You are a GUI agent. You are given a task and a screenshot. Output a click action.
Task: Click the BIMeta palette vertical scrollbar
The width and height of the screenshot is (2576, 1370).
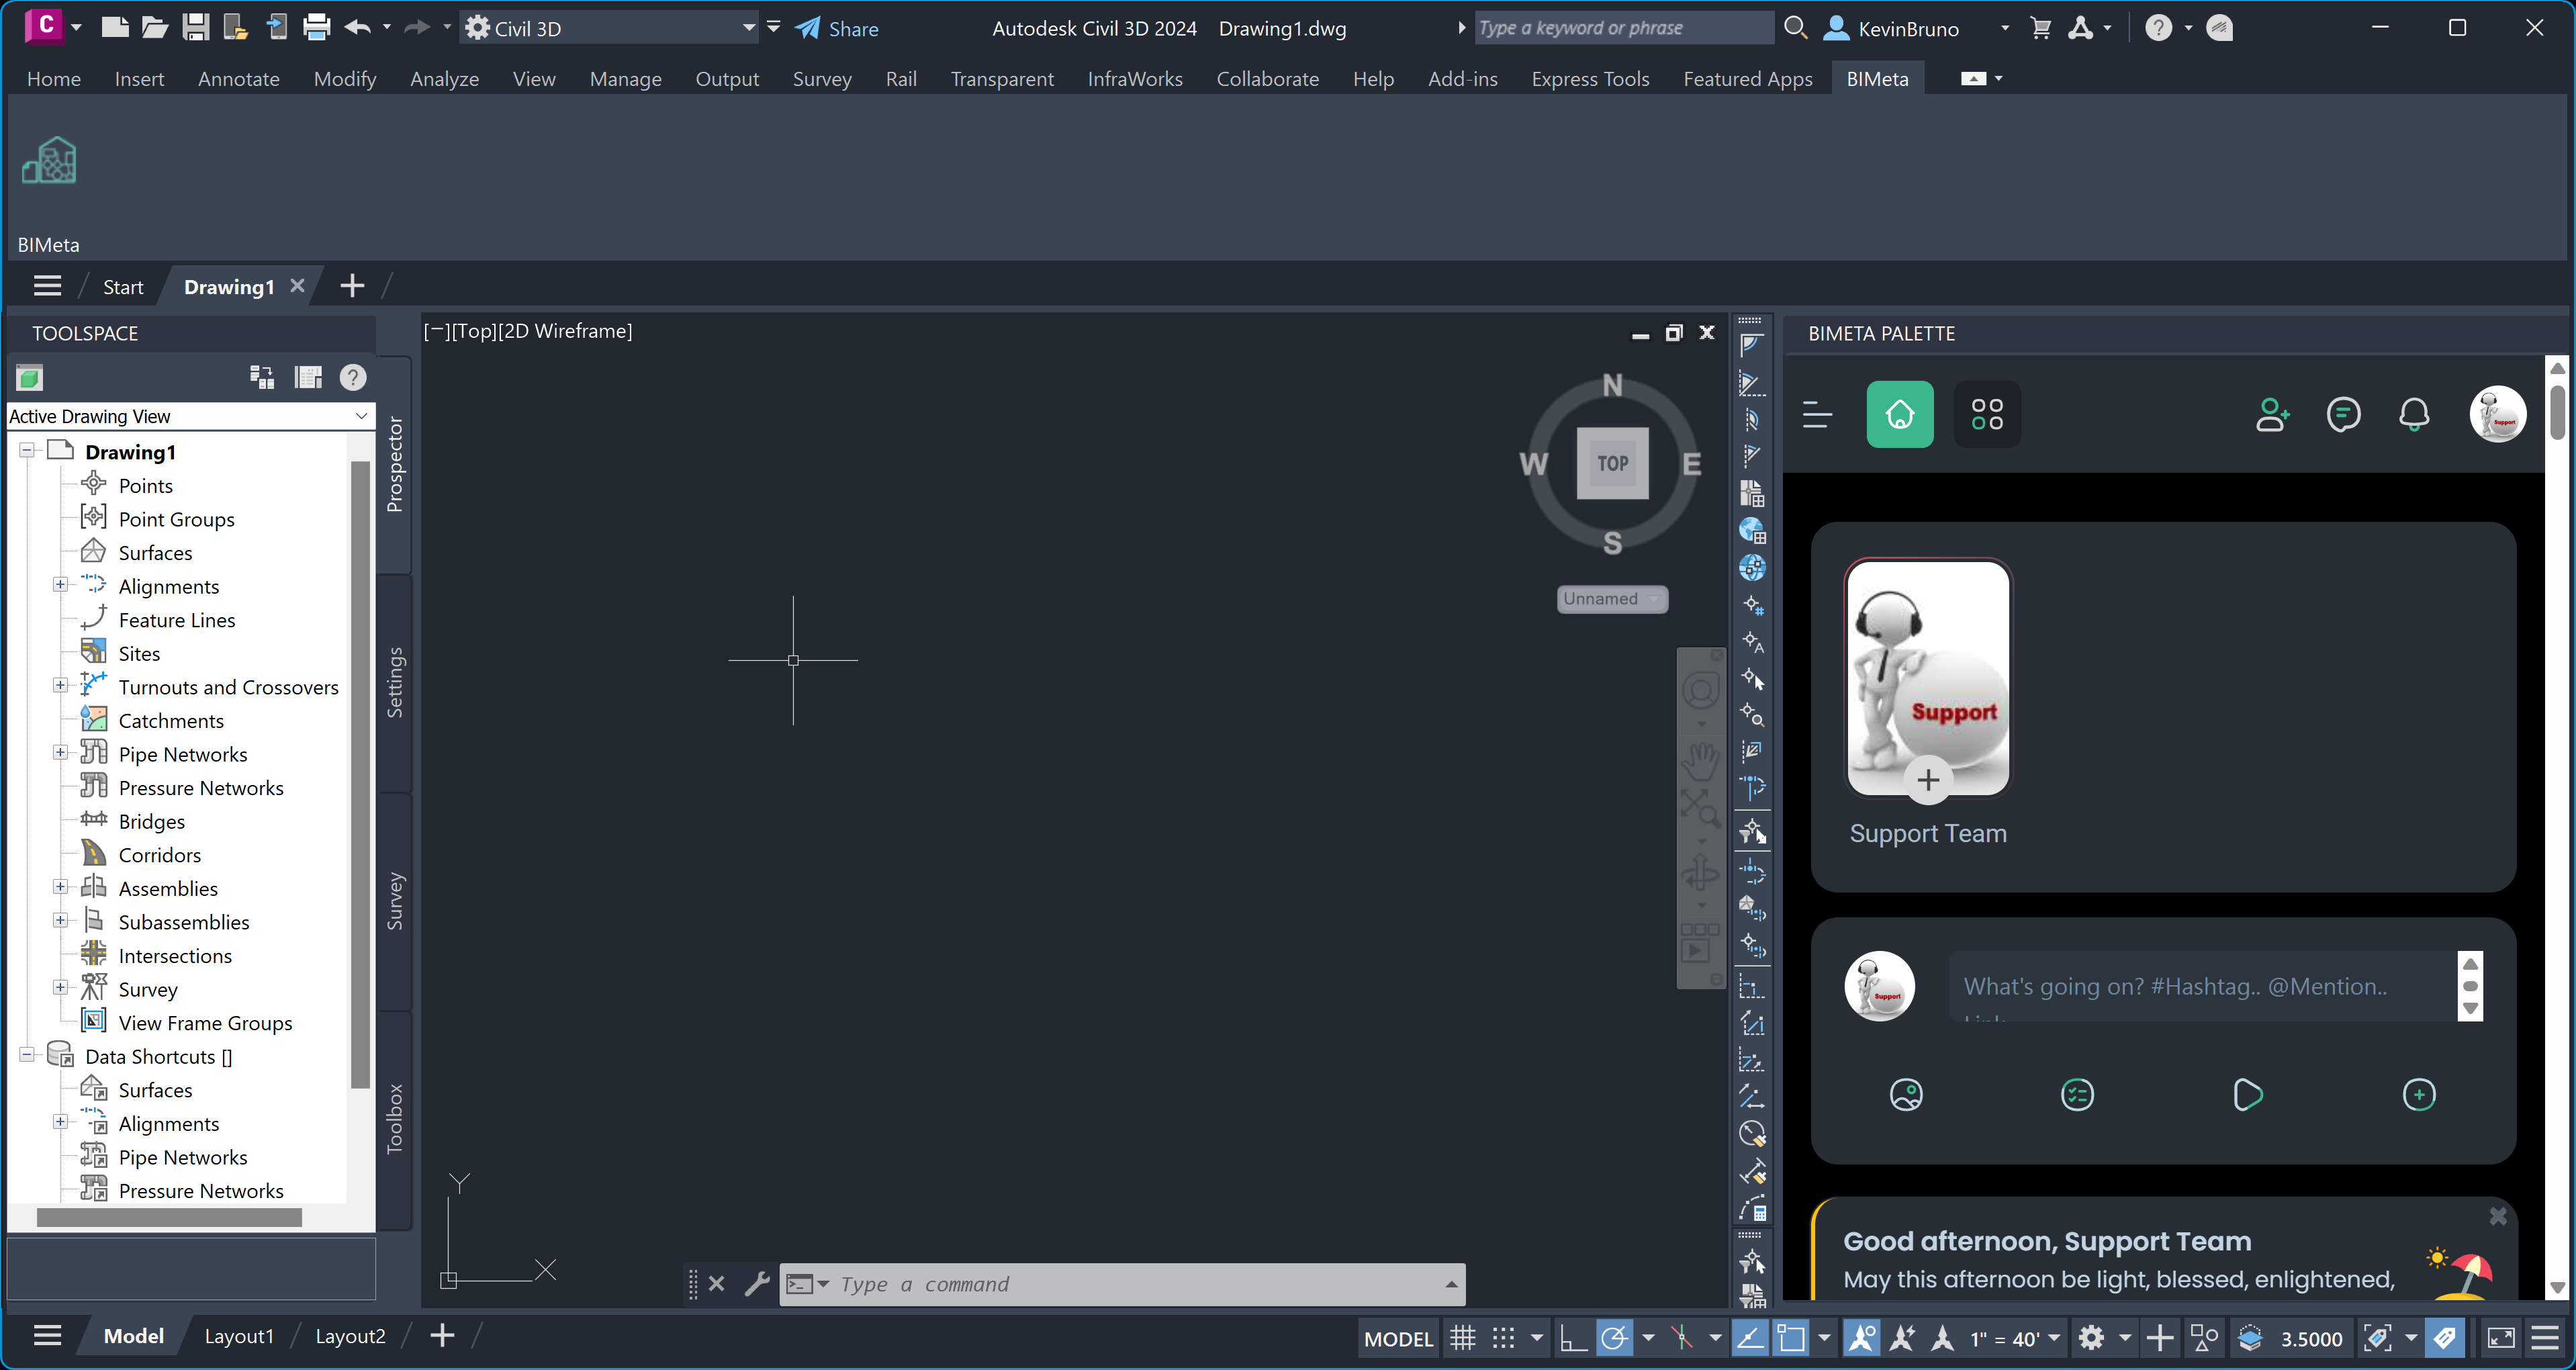tap(2557, 412)
